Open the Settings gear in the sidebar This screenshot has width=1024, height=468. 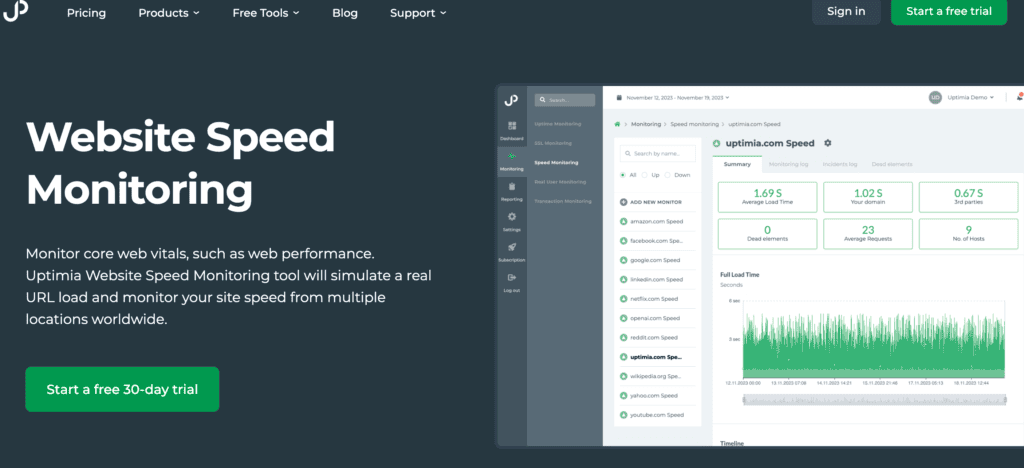tap(512, 217)
